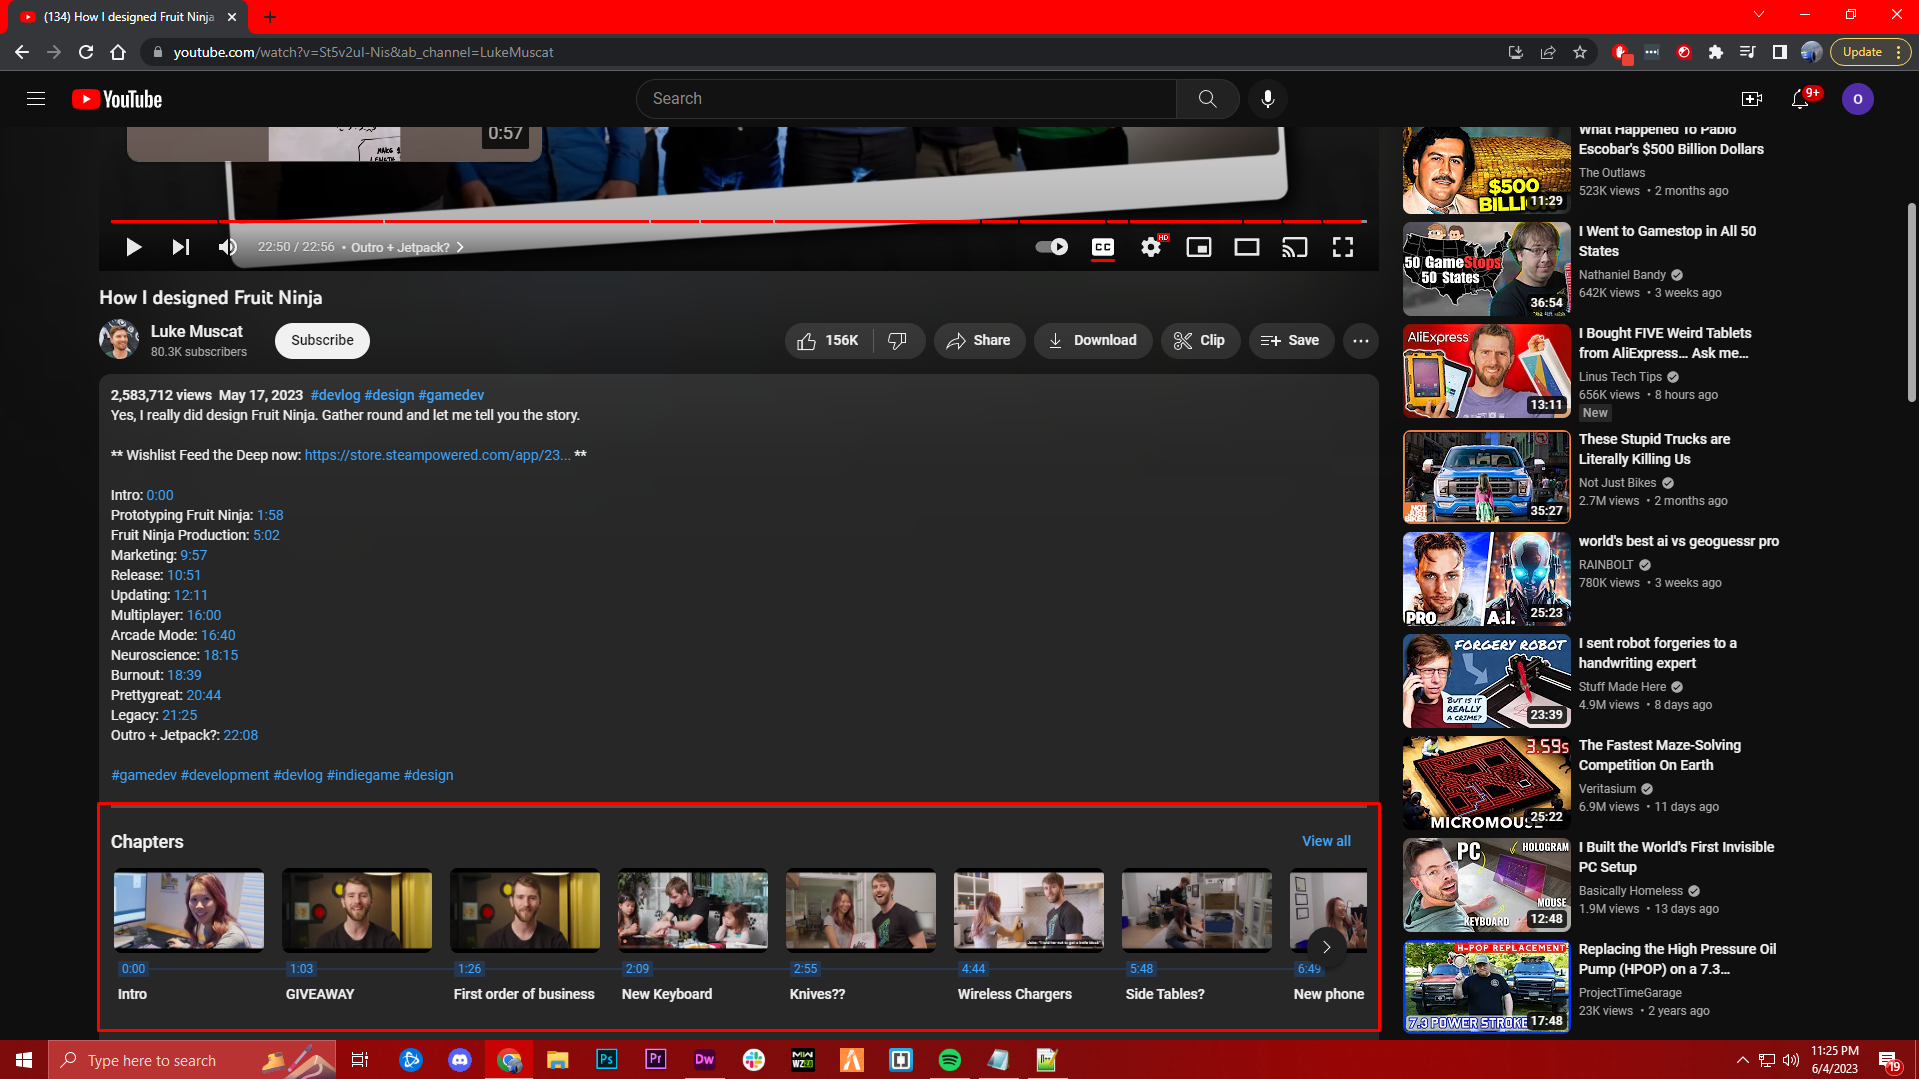Open the New Keyboard chapter thumbnail

point(693,910)
